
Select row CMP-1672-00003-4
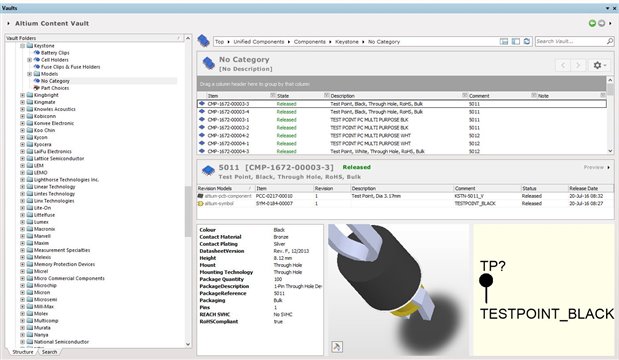402,112
